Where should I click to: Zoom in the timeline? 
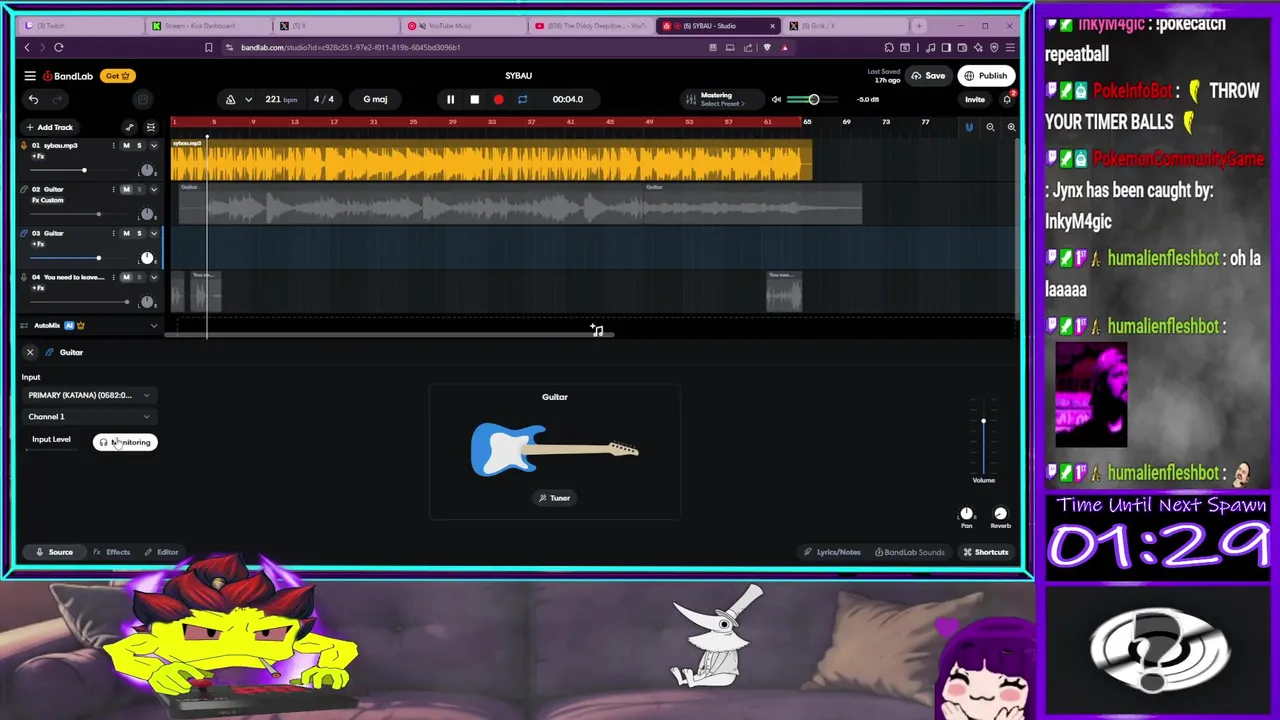pos(1011,127)
